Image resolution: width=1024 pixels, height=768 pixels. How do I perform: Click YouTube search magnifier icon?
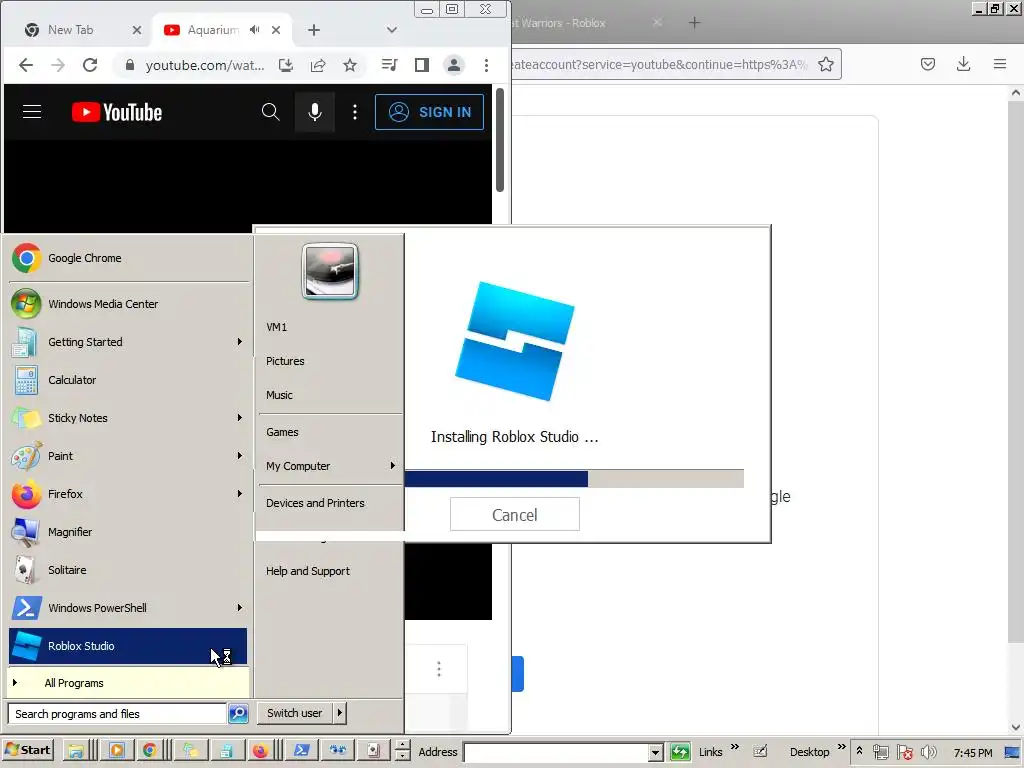tap(270, 112)
